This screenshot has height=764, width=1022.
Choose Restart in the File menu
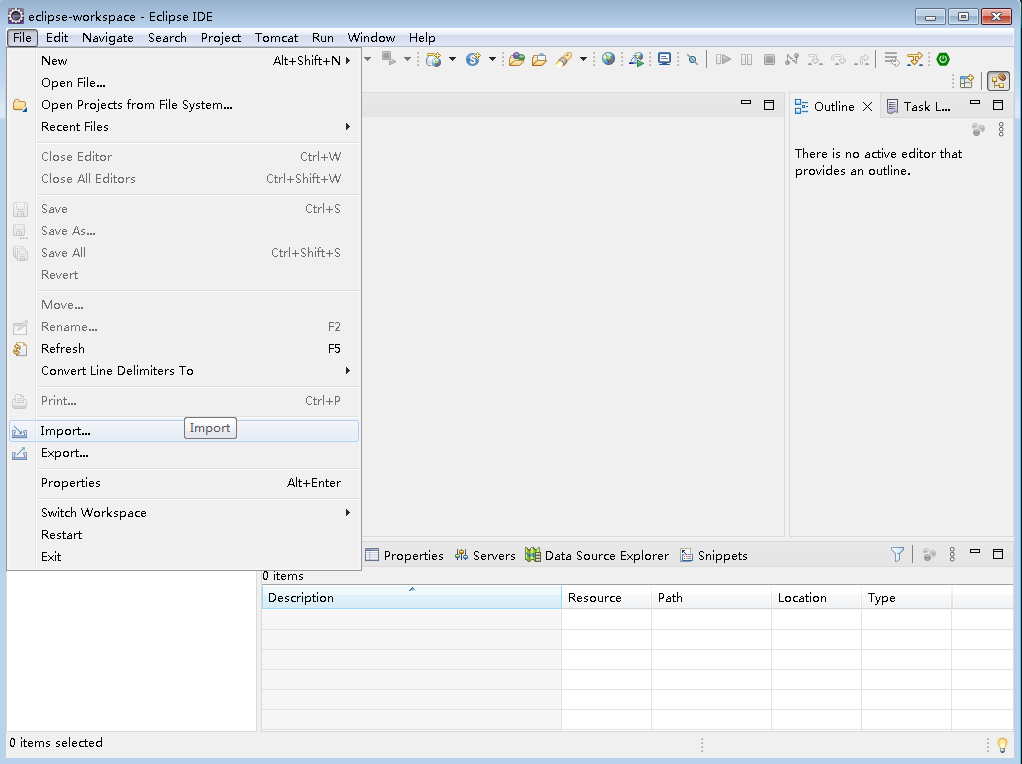tap(184, 535)
